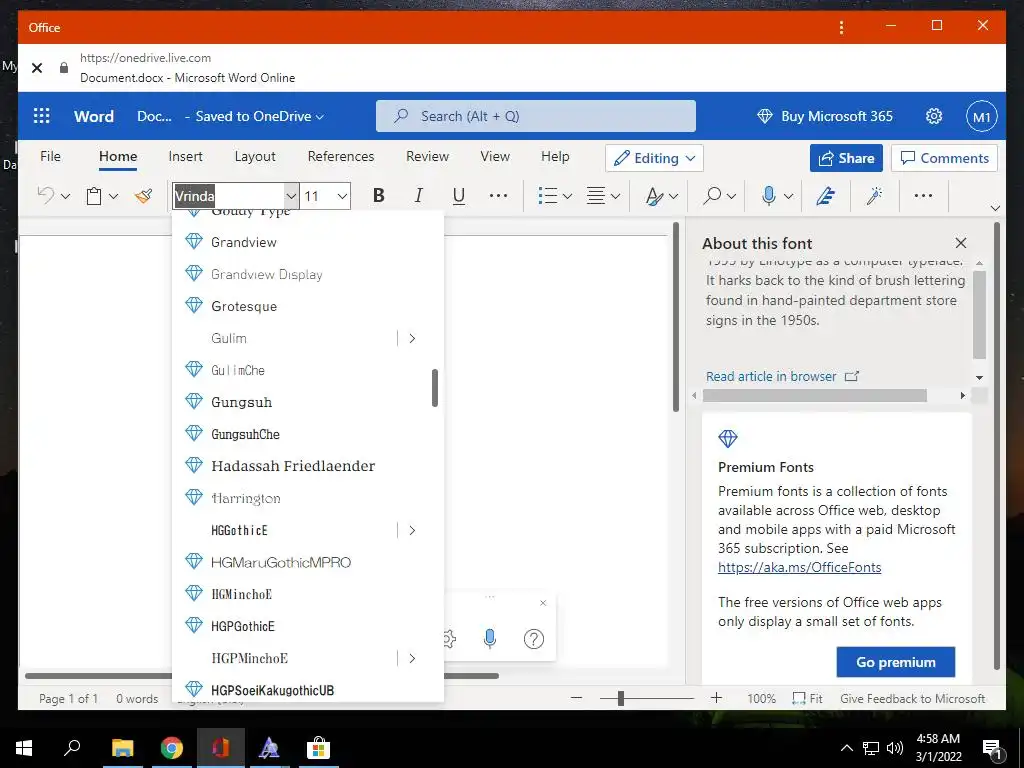
Task: Toggle Underline formatting
Action: pos(459,195)
